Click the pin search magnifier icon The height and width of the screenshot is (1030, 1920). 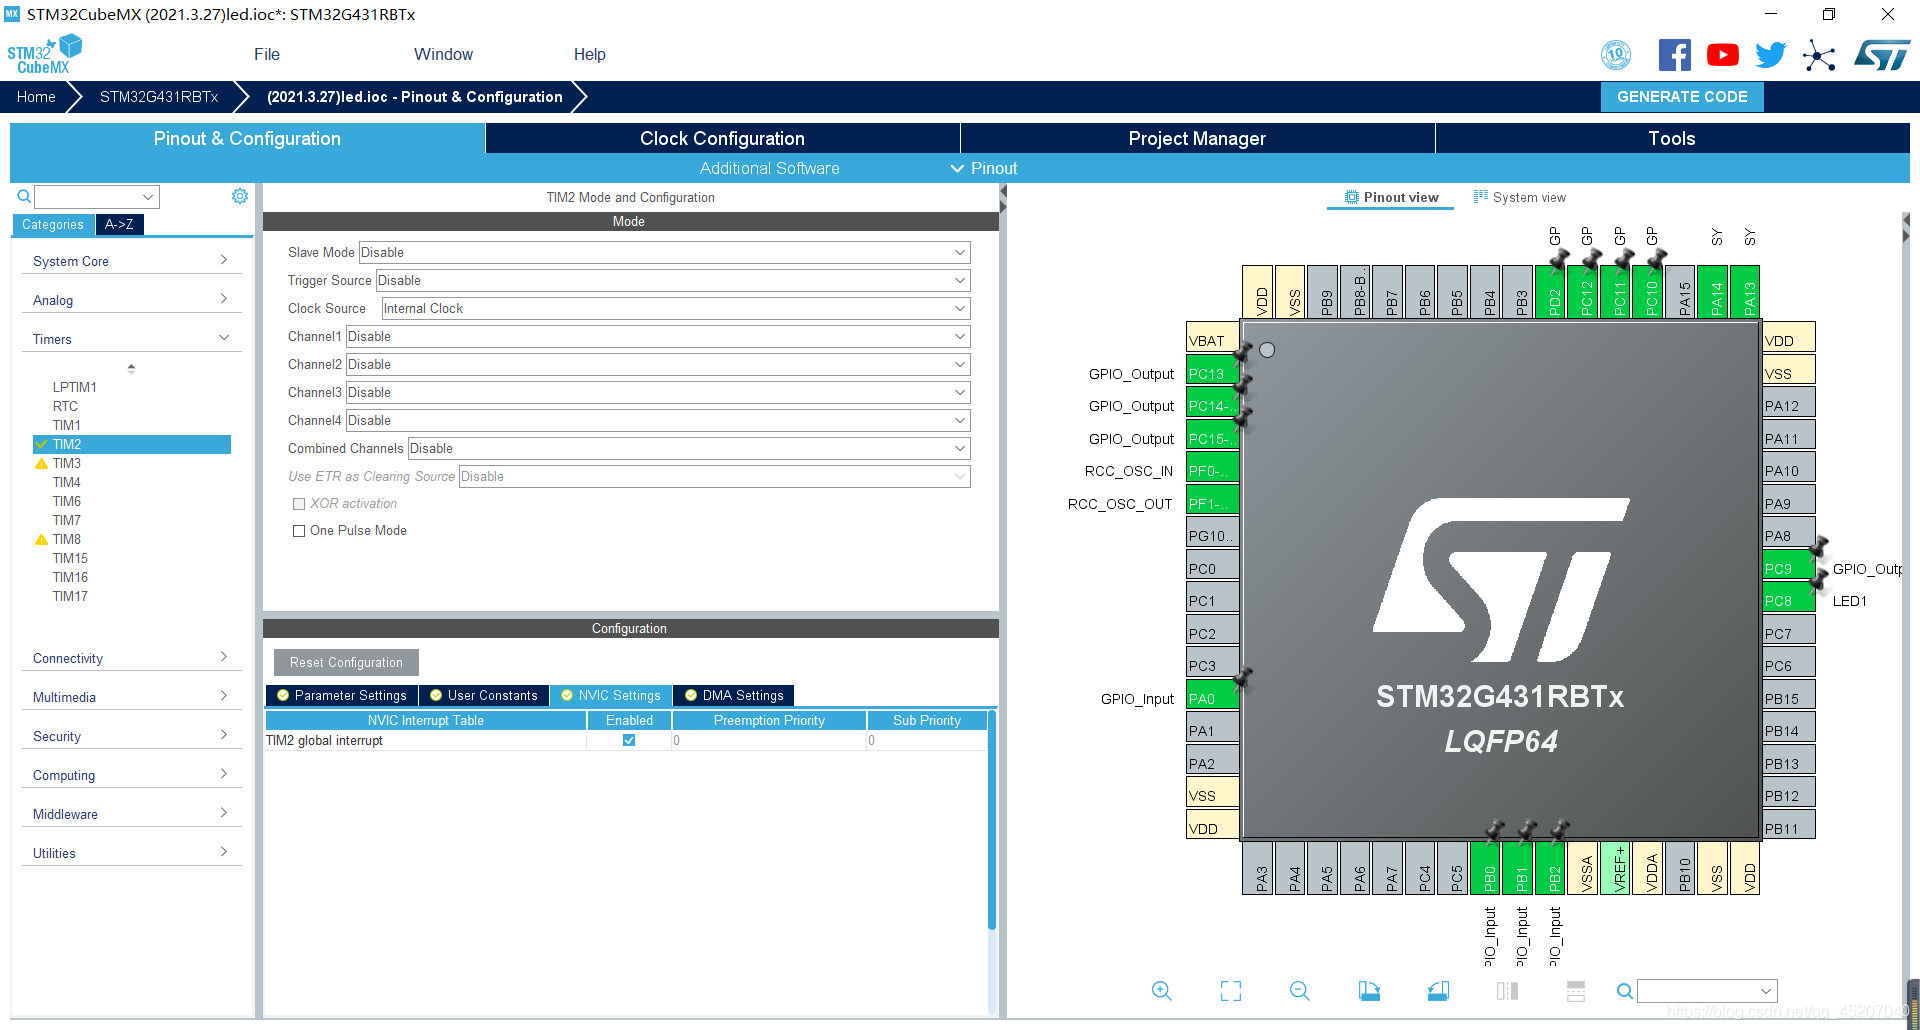1625,991
